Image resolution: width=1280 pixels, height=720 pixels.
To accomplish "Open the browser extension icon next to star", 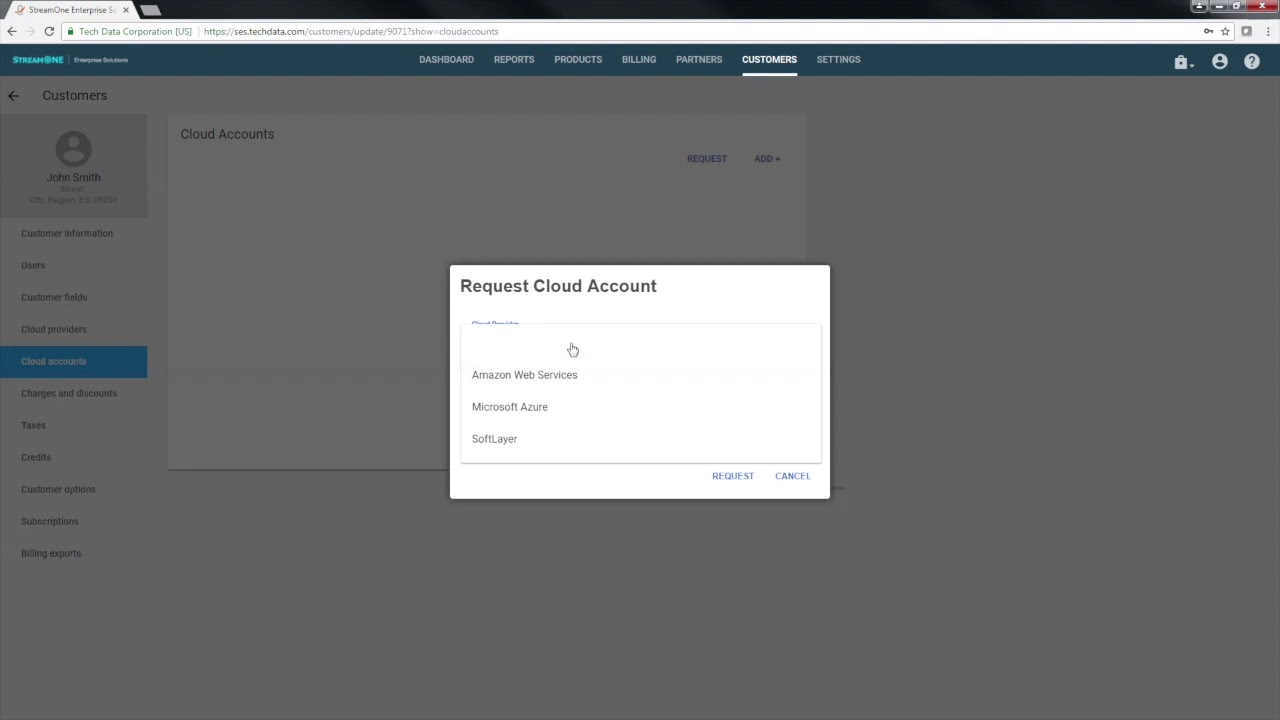I will (x=1246, y=32).
